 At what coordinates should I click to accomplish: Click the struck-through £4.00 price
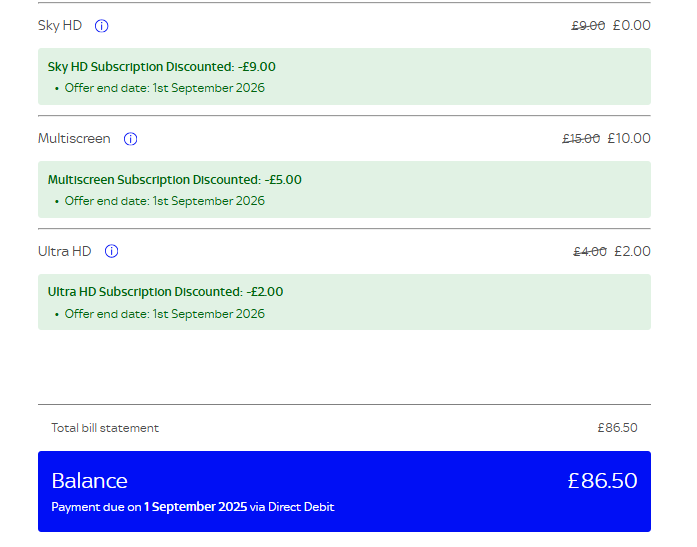click(590, 252)
